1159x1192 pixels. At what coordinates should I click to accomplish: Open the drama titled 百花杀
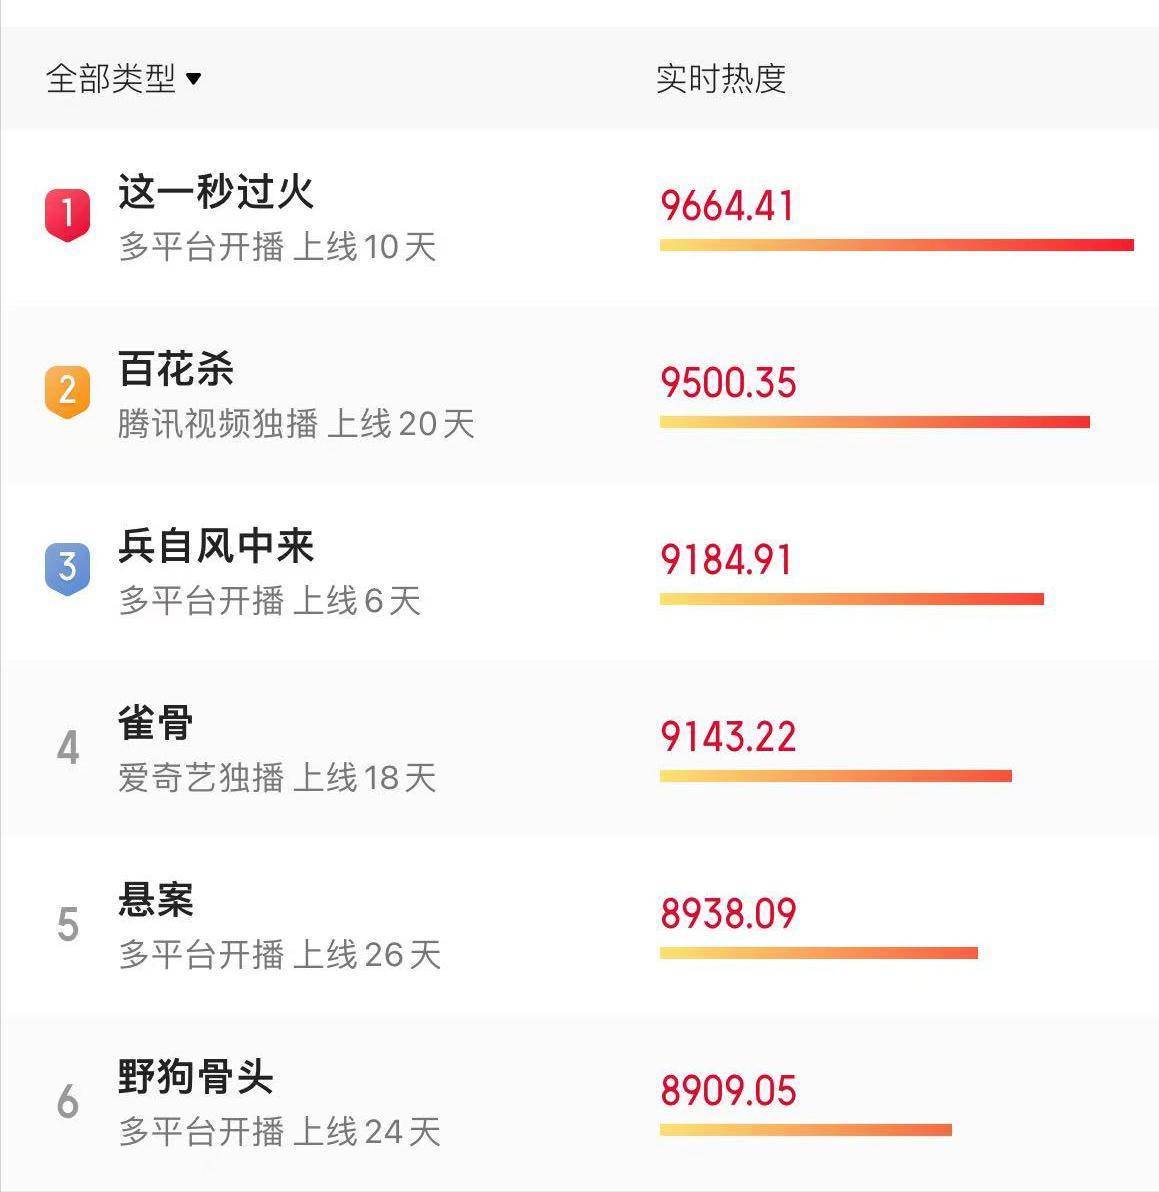click(x=176, y=368)
